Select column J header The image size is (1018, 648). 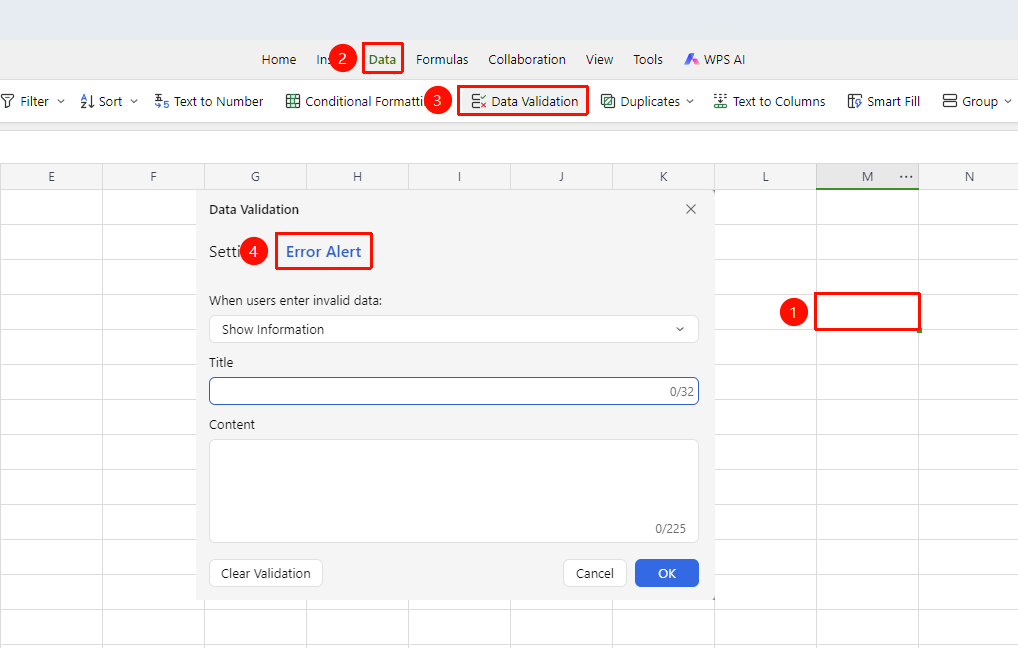pos(561,177)
